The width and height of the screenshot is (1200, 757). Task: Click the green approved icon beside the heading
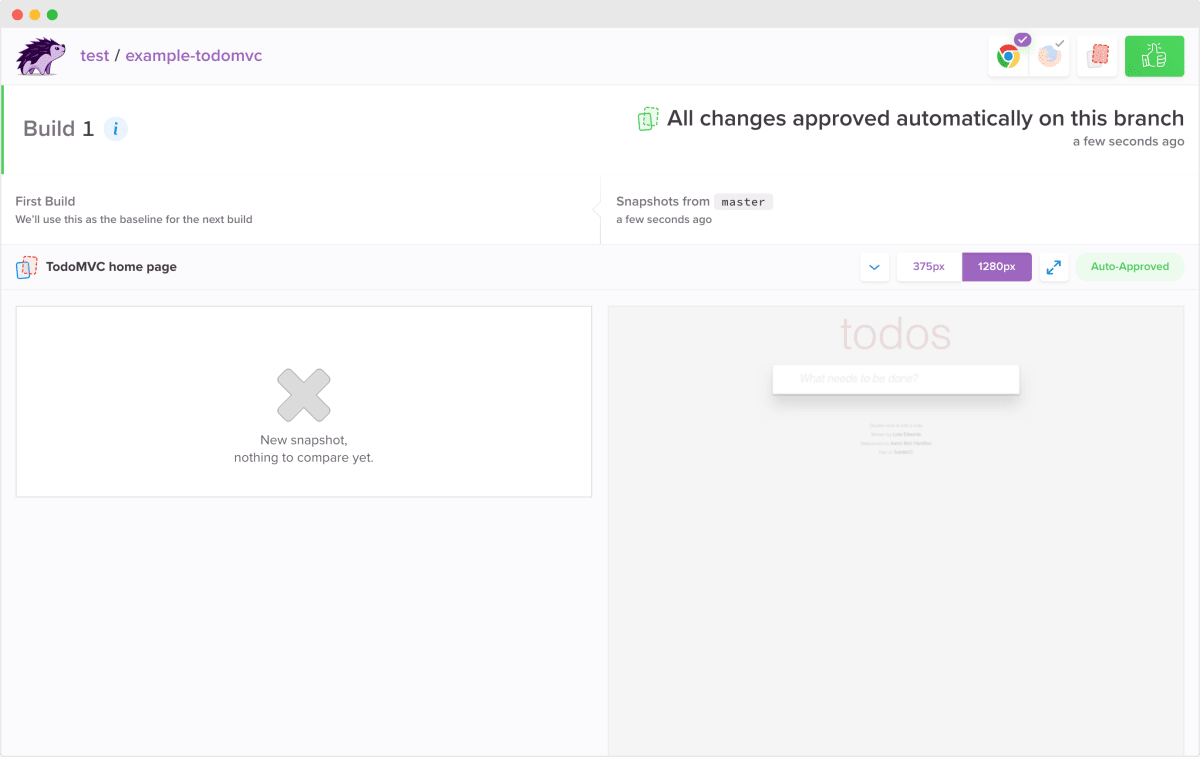pos(648,119)
